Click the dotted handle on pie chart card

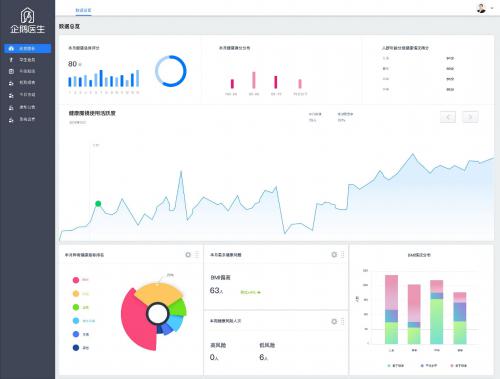click(x=197, y=255)
